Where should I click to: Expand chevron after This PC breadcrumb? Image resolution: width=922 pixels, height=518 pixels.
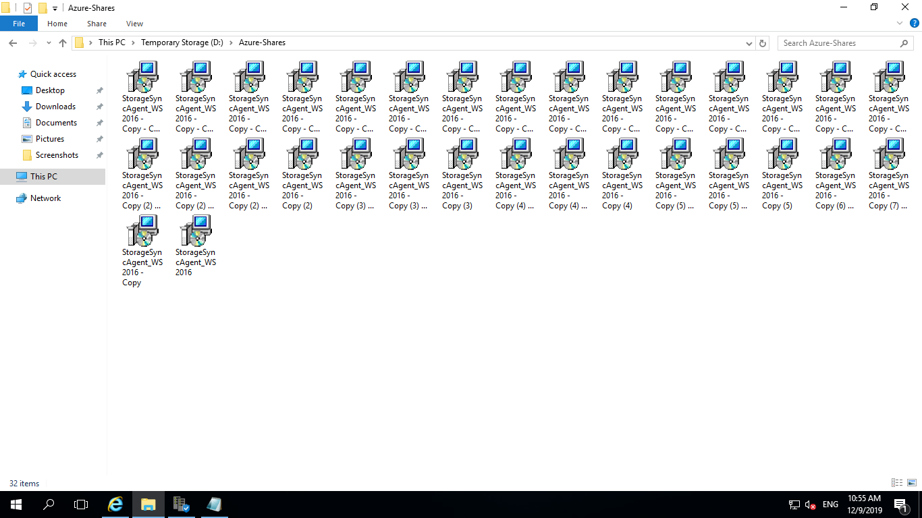(133, 43)
